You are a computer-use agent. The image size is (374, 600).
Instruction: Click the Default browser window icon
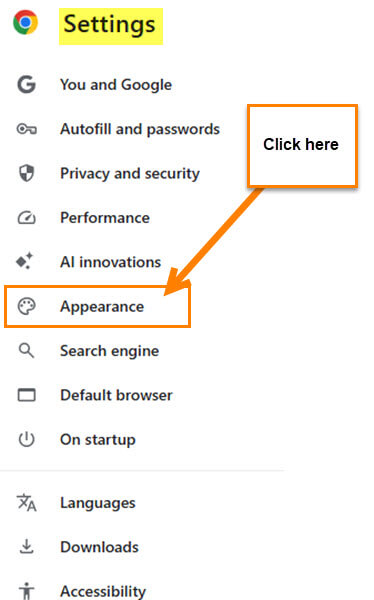click(x=26, y=395)
